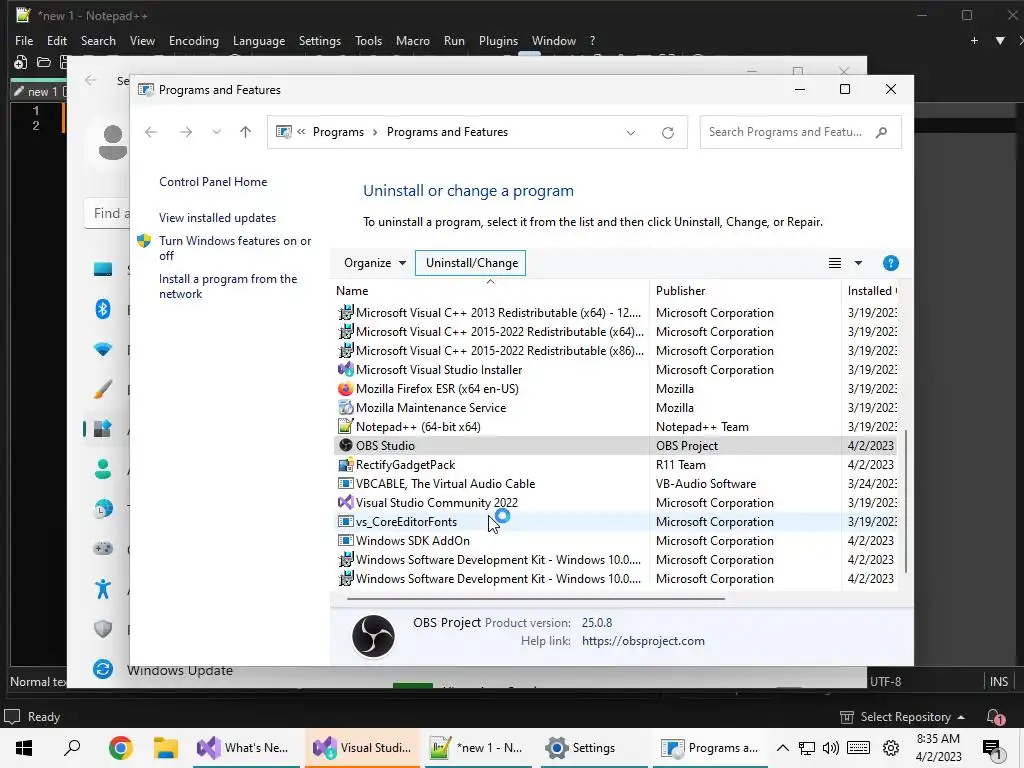Click the https://obsproject.com help link
The height and width of the screenshot is (768, 1024).
[643, 641]
